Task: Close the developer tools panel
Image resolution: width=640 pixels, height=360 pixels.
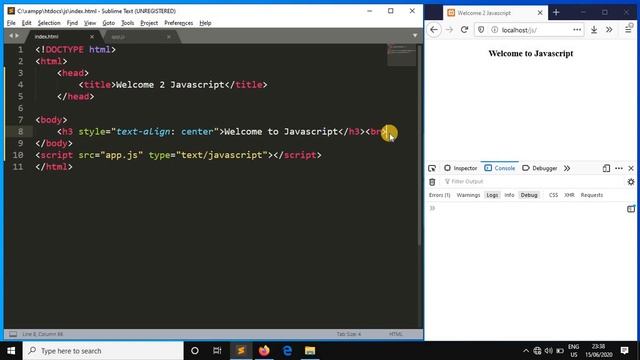Action: [x=631, y=168]
